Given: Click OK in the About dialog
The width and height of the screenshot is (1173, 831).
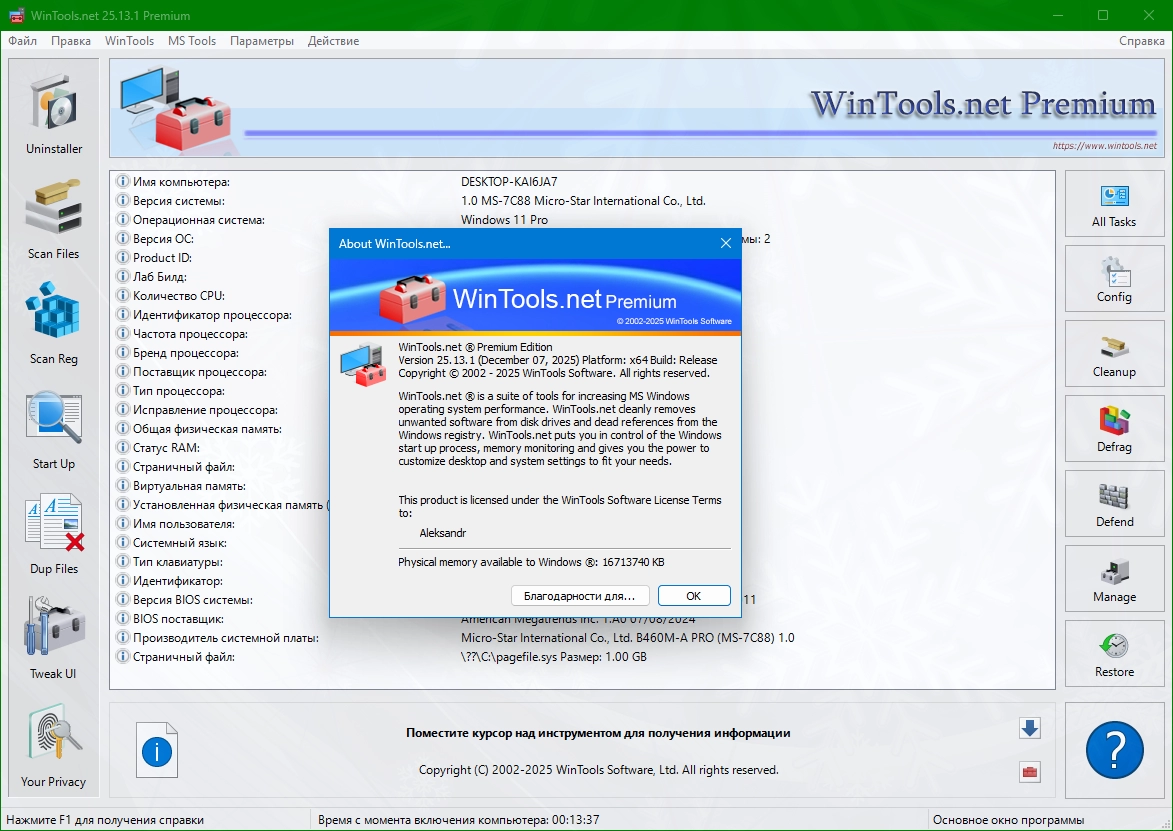Looking at the screenshot, I should coord(693,595).
